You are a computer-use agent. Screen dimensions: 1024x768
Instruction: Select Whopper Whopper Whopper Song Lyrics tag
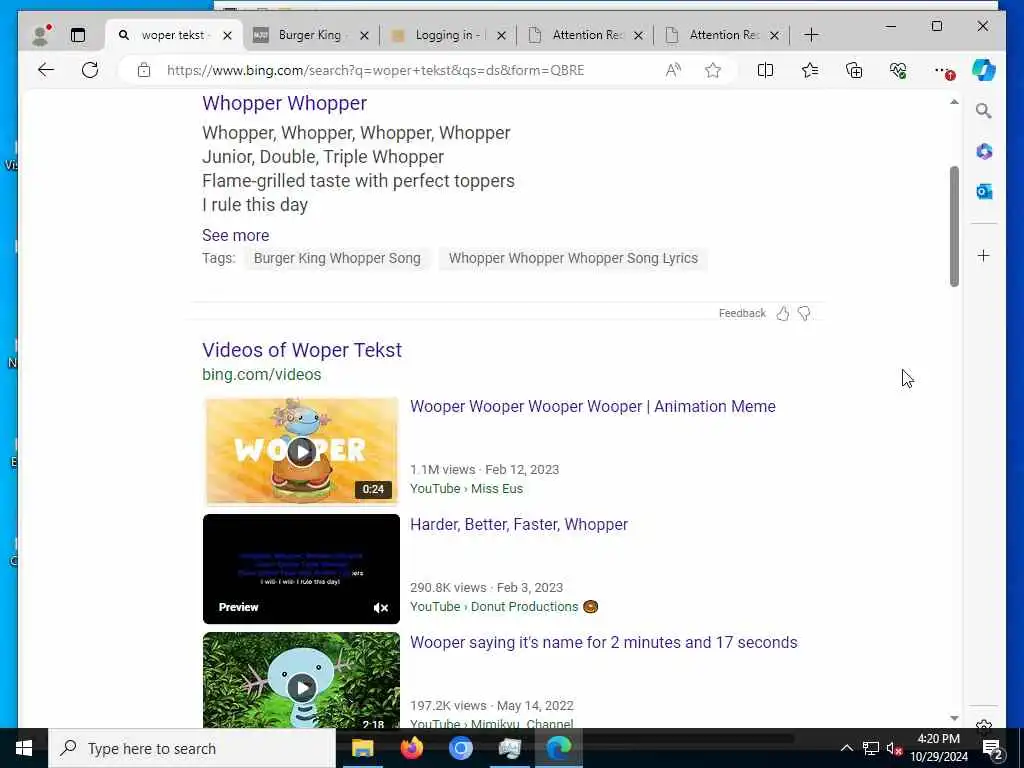pos(573,258)
